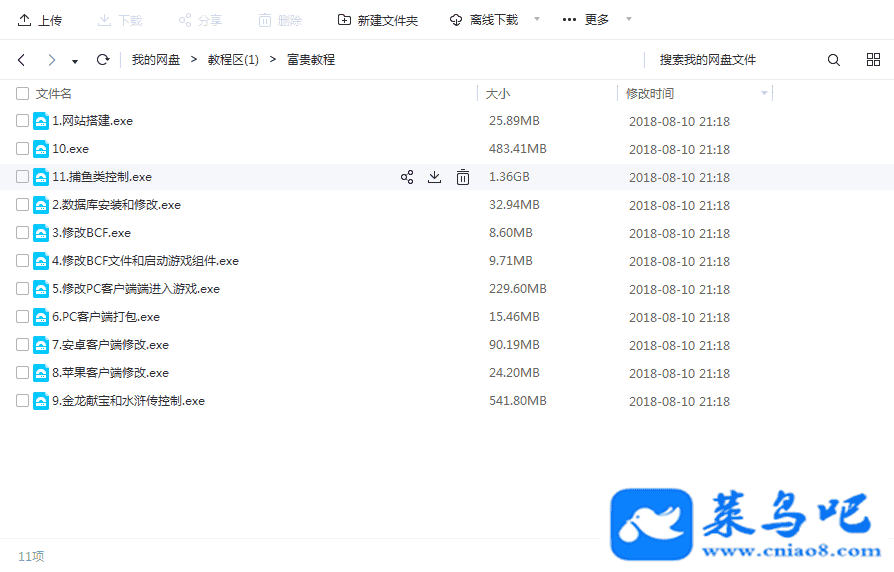The width and height of the screenshot is (894, 572).
Task: Go back with the left arrow icon
Action: [x=22, y=60]
